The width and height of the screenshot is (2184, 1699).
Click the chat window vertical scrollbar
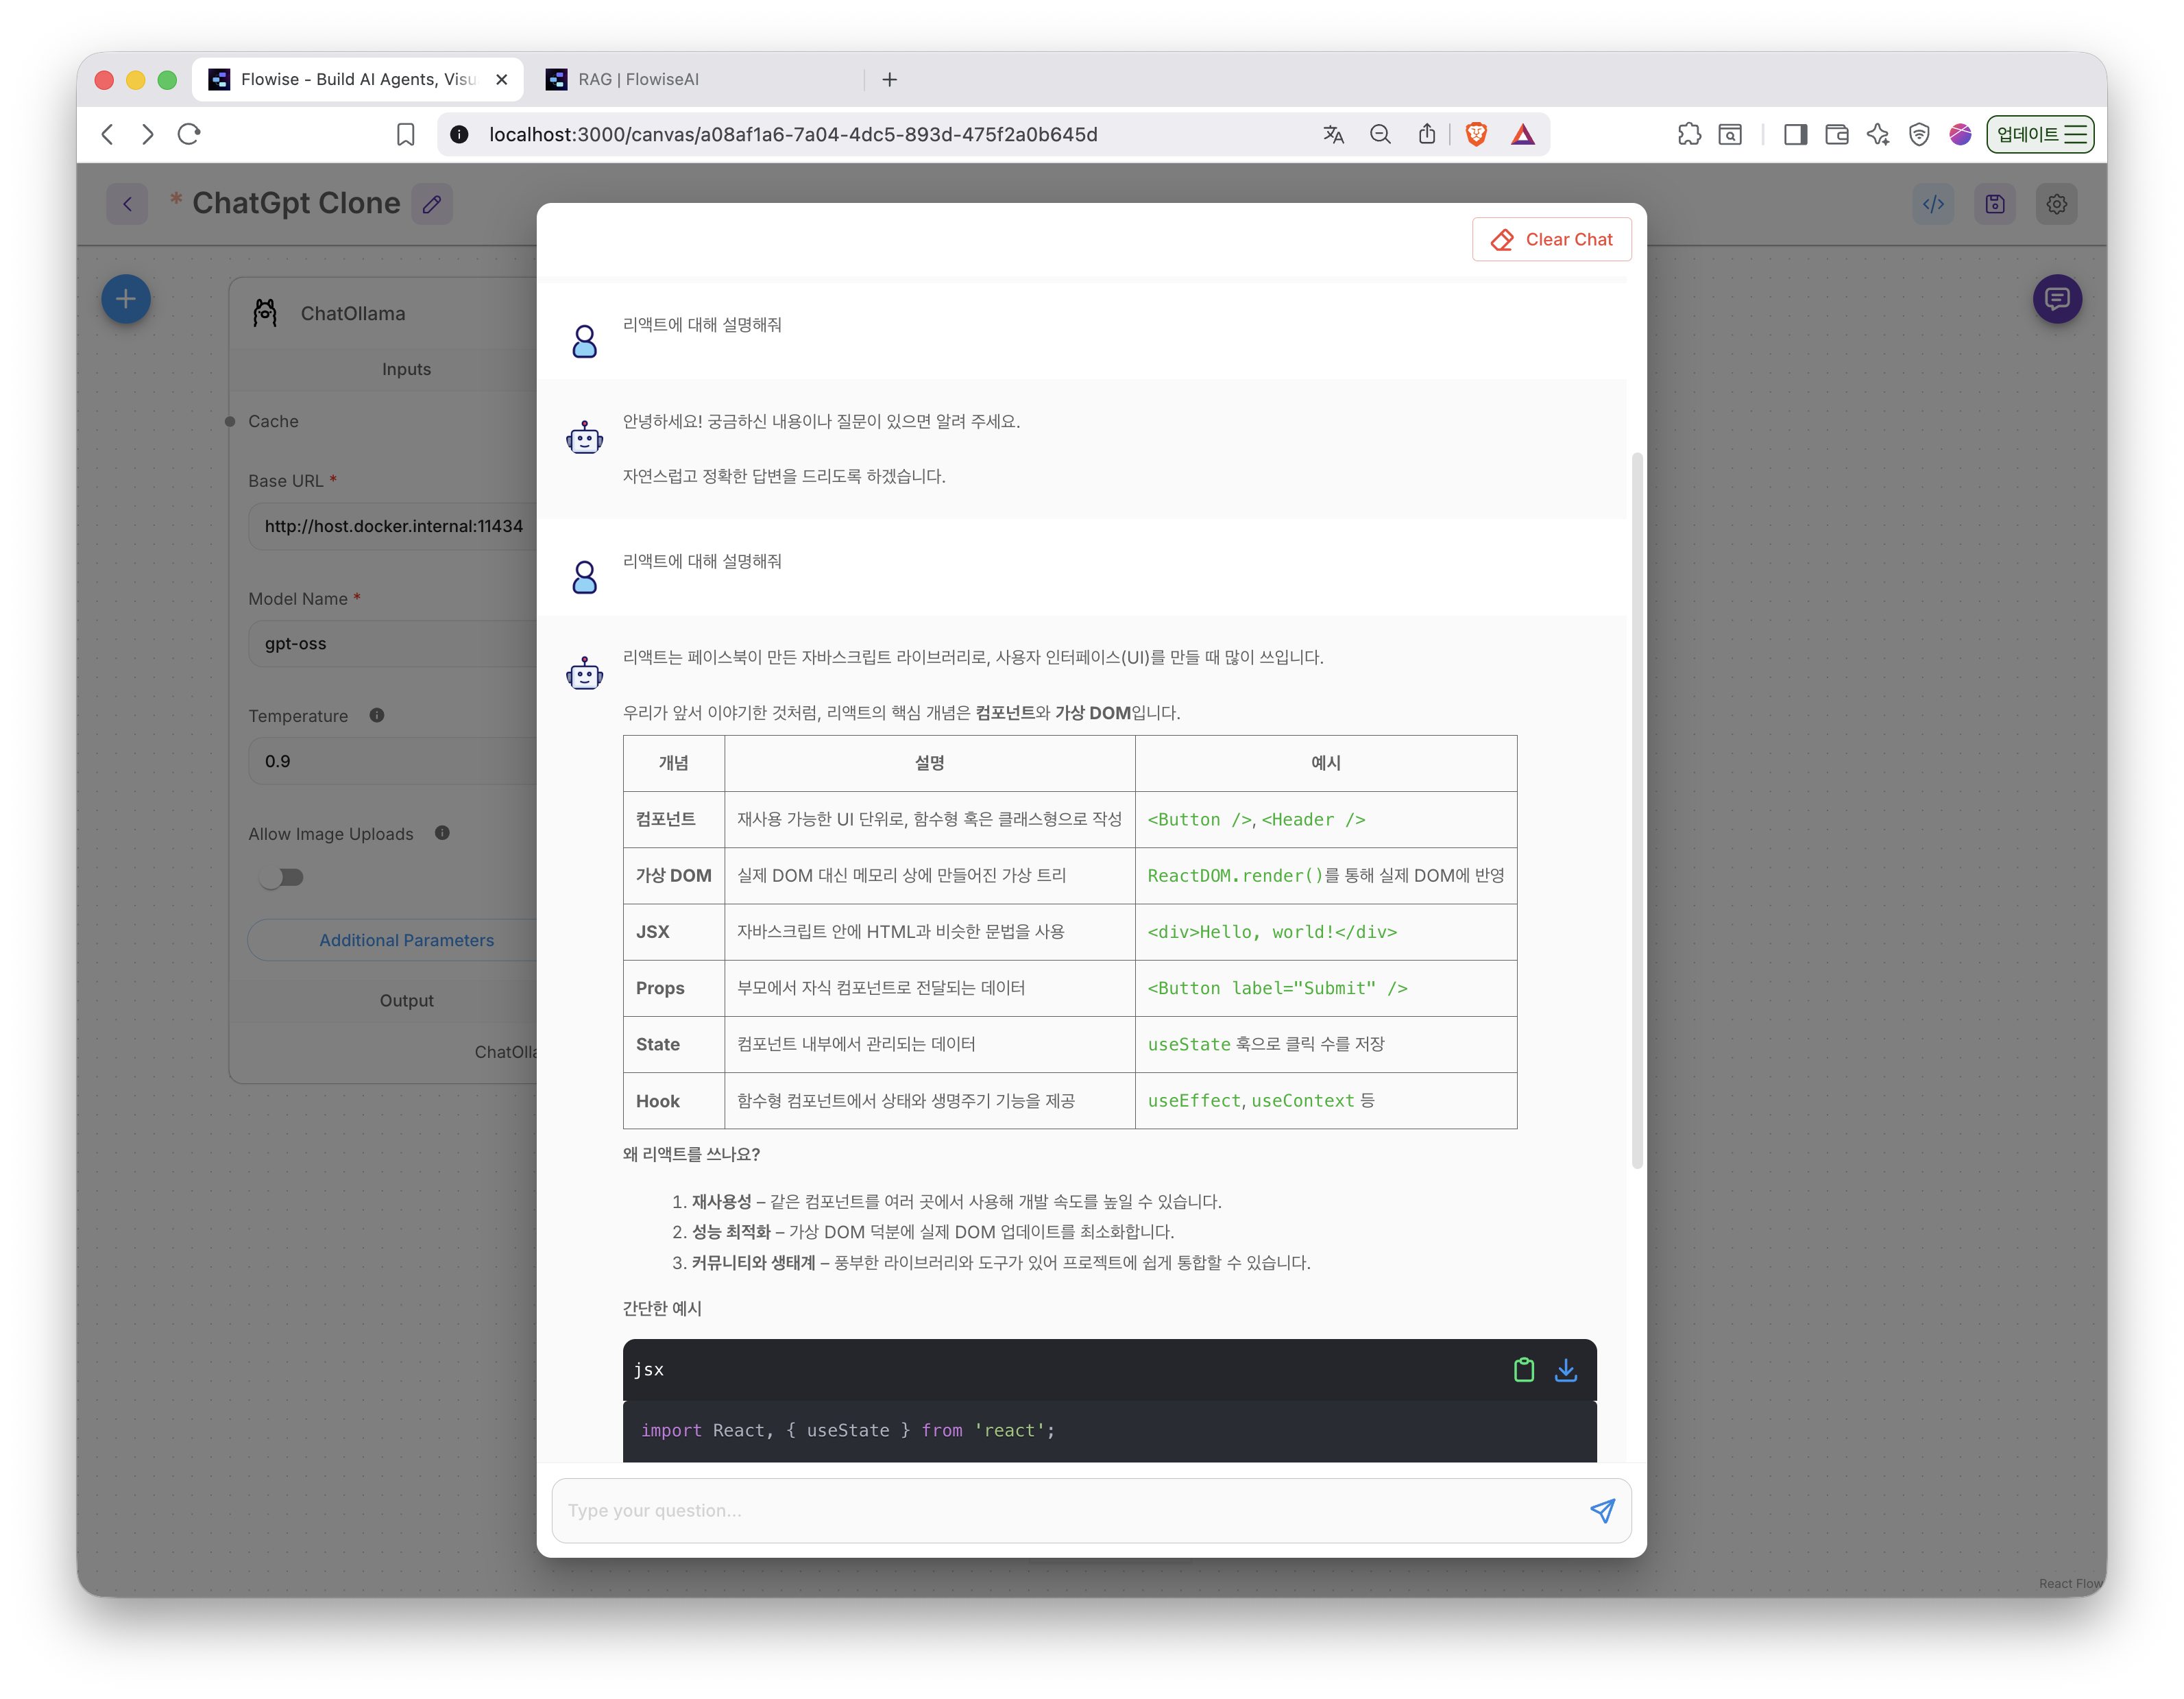(1637, 810)
